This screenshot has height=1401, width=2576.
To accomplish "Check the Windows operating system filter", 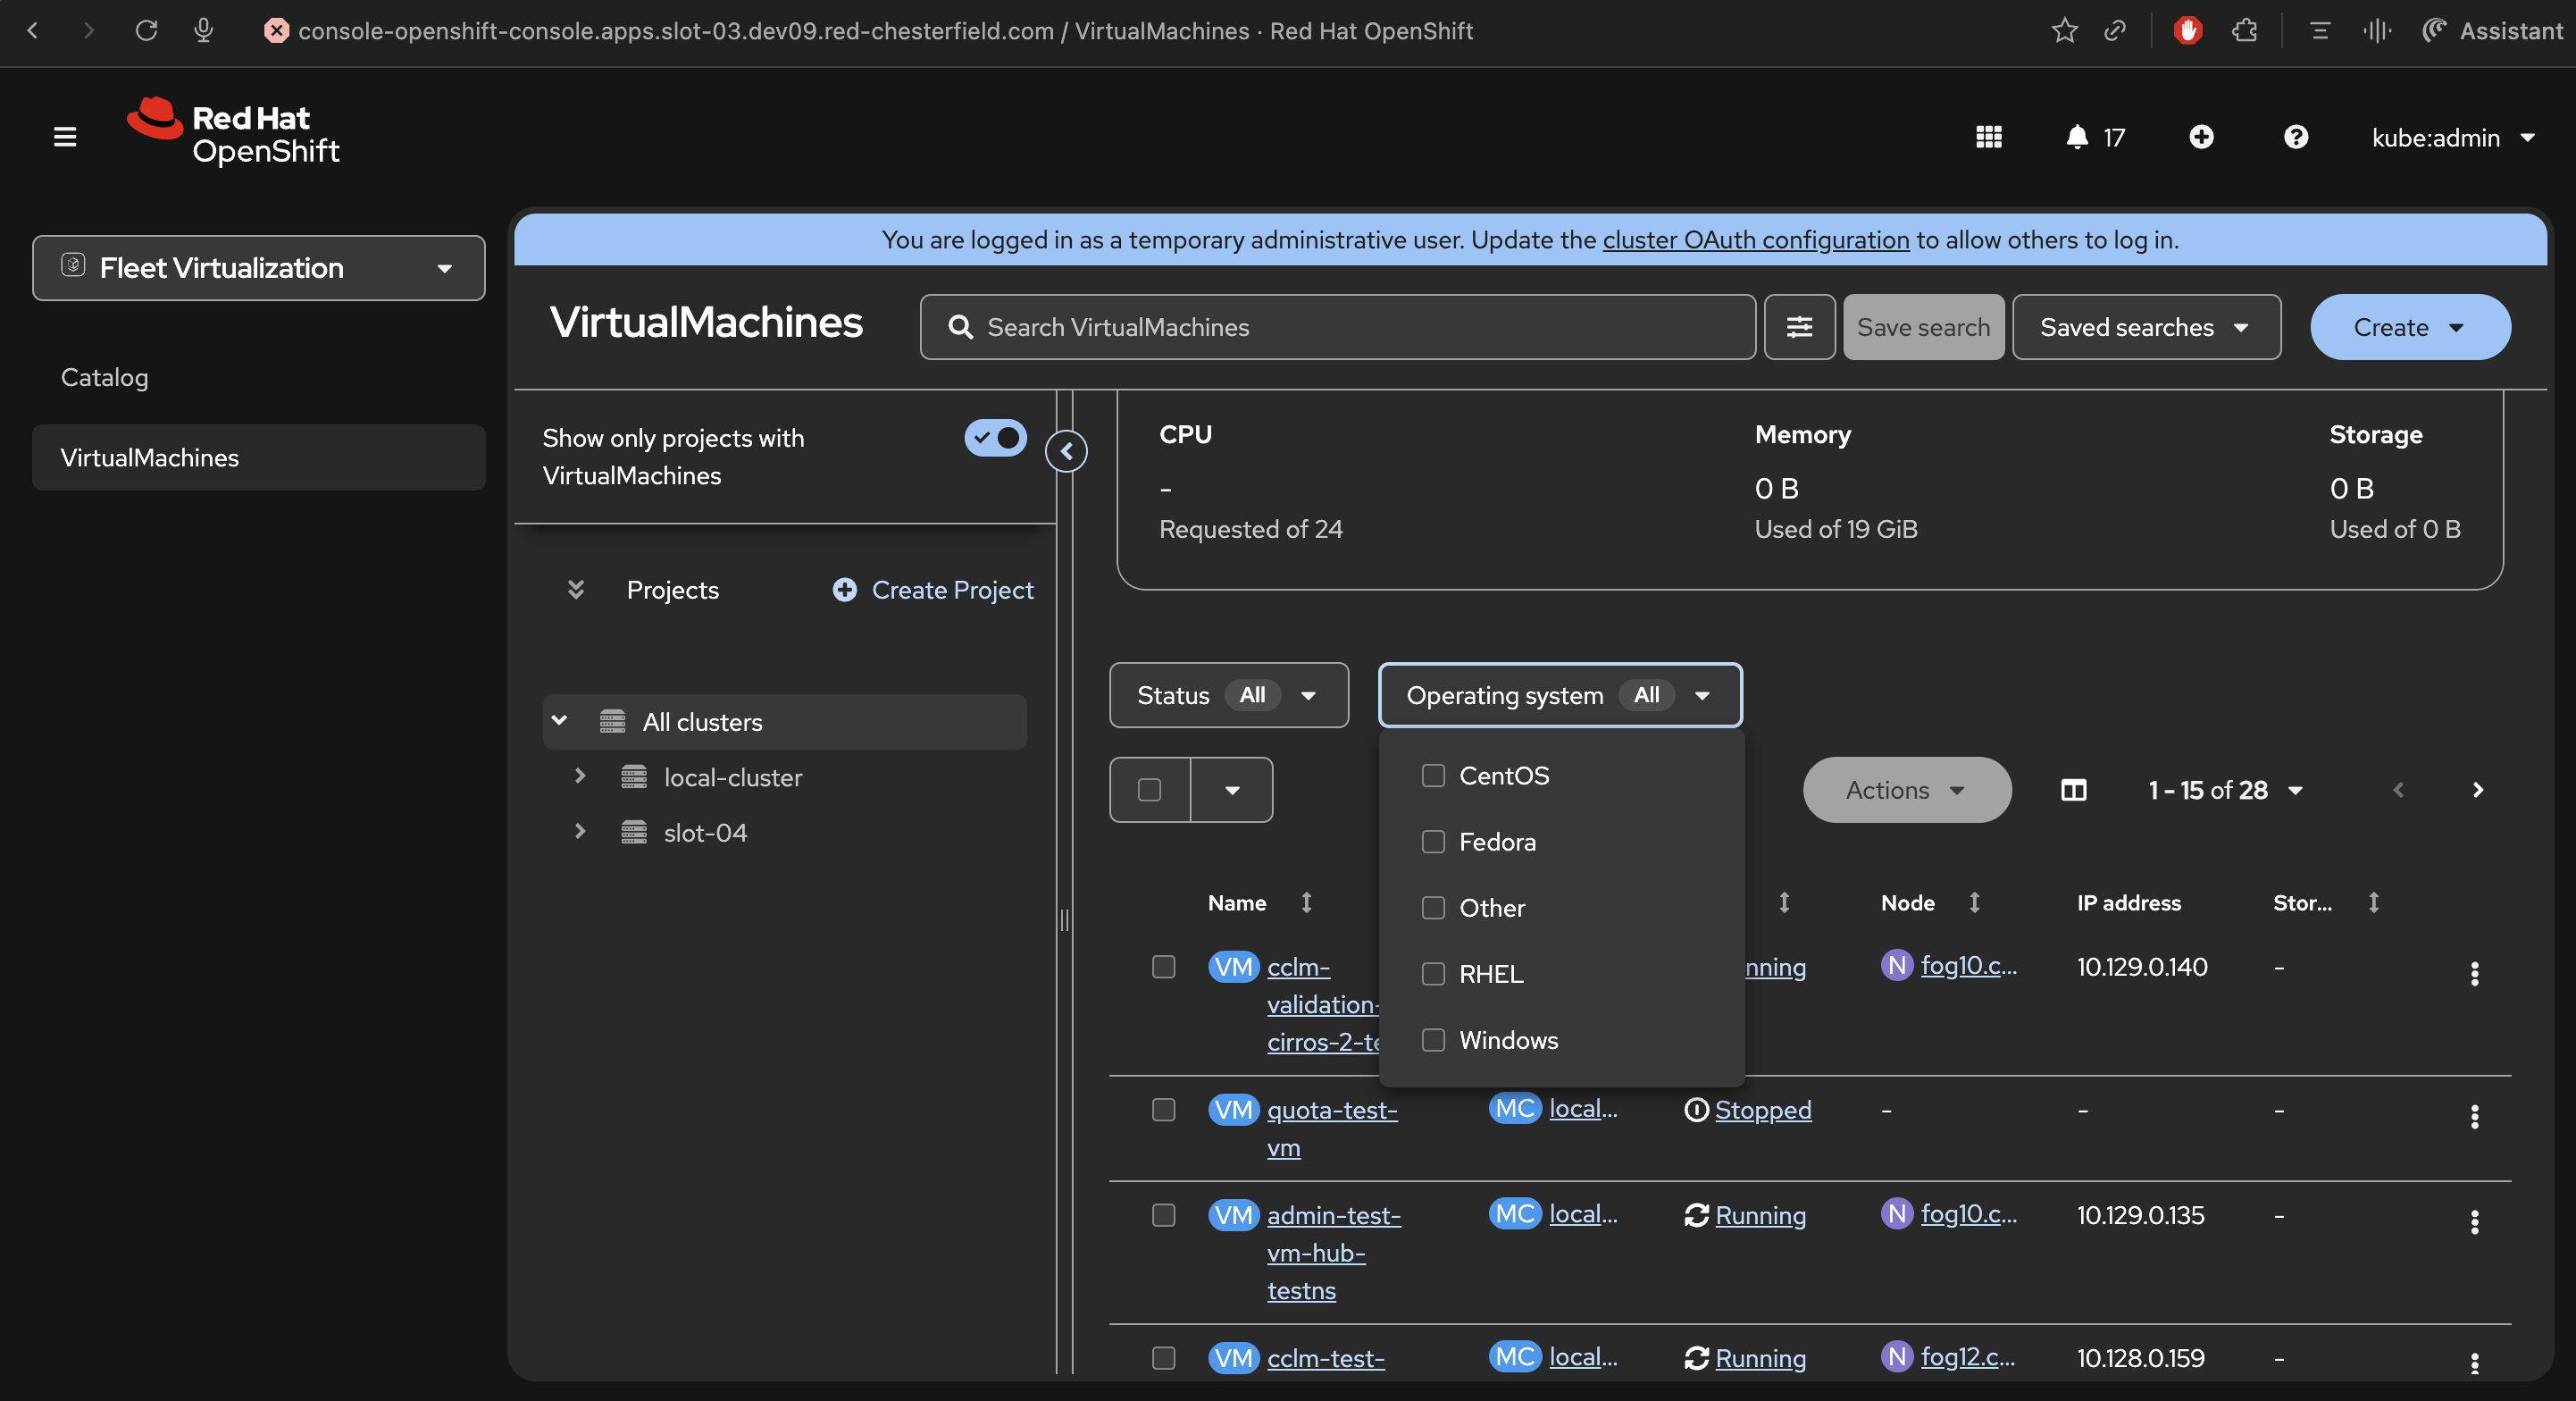I will [1433, 1040].
